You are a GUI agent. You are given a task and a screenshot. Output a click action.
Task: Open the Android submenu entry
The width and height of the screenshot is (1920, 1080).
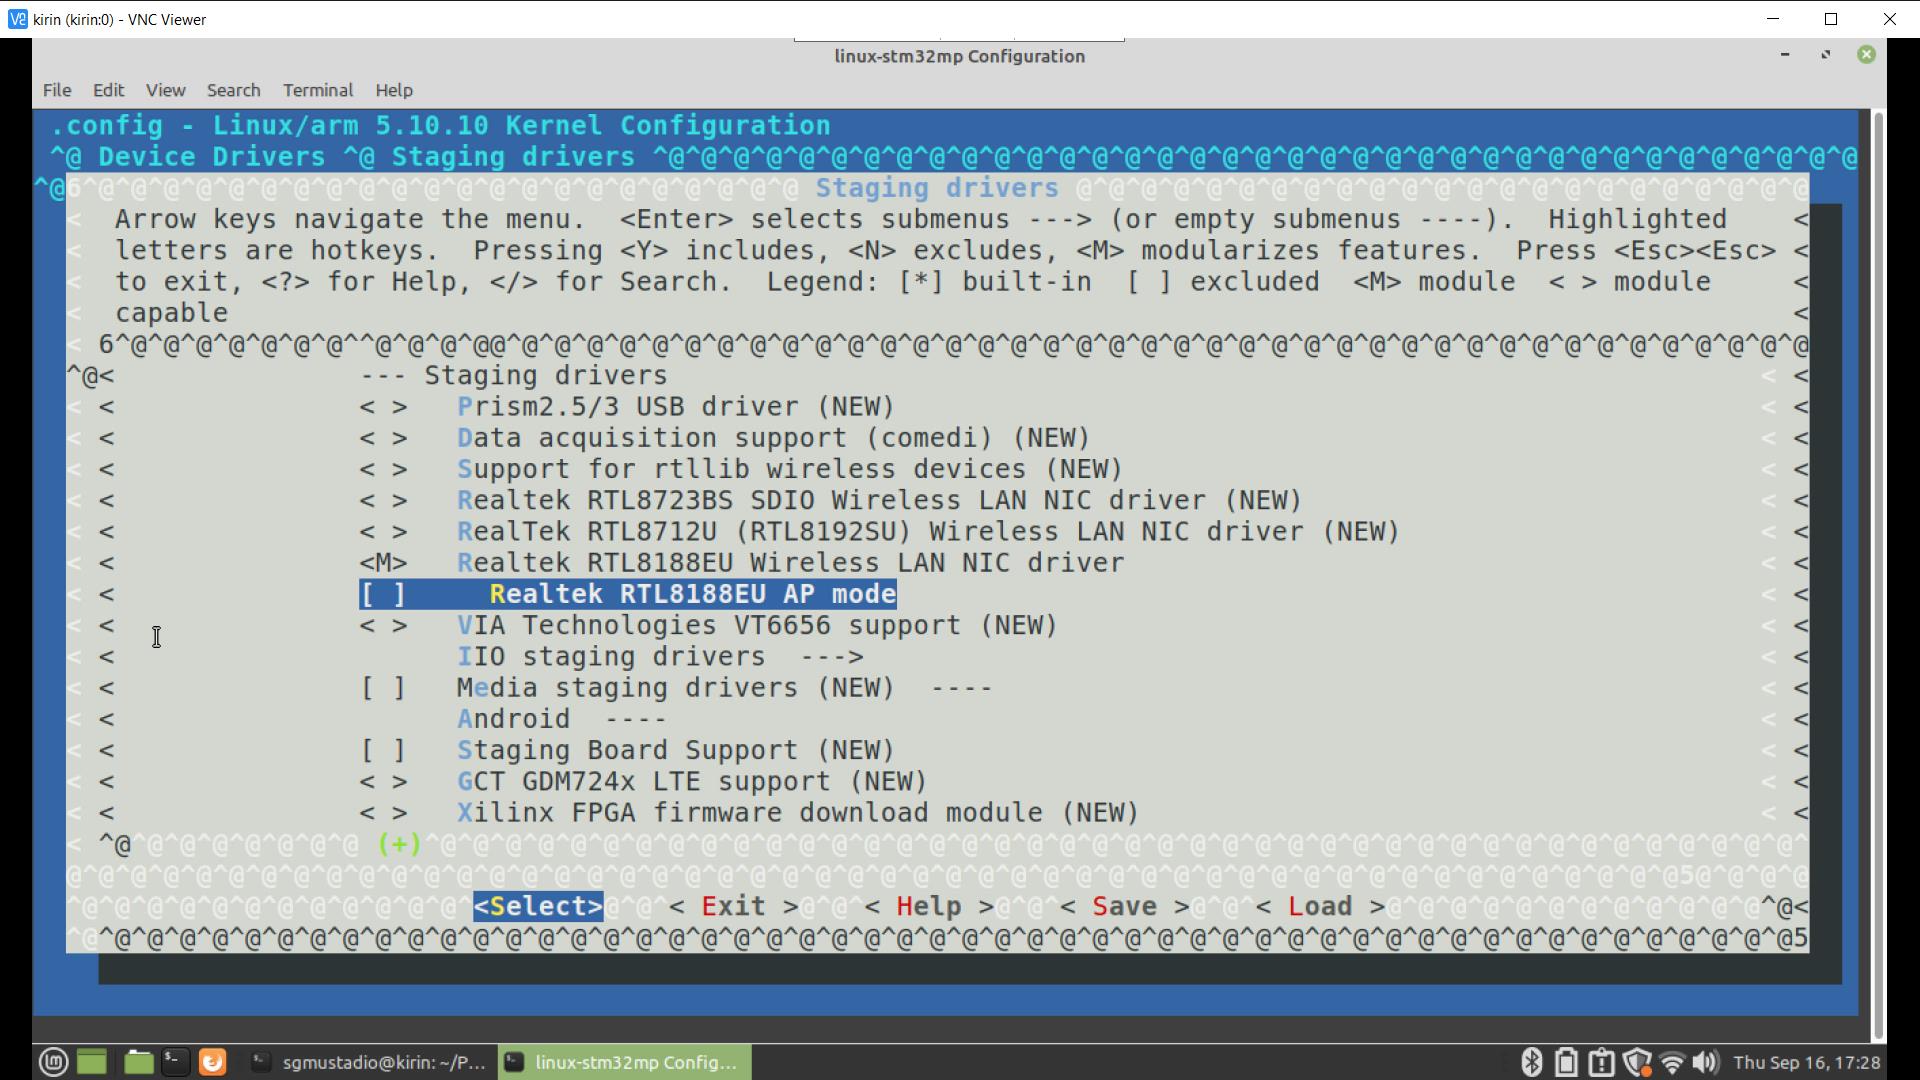[x=560, y=718]
